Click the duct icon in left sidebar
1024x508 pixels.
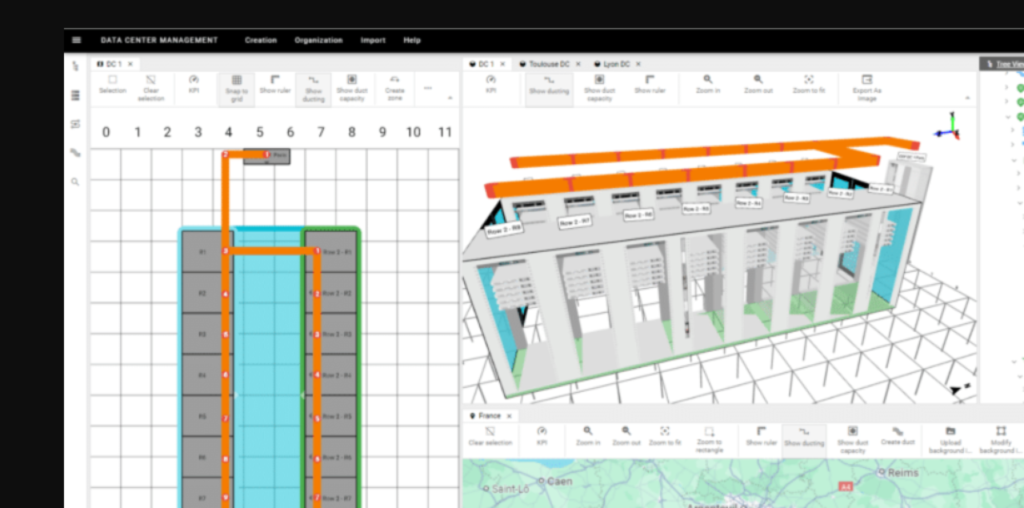[76, 153]
